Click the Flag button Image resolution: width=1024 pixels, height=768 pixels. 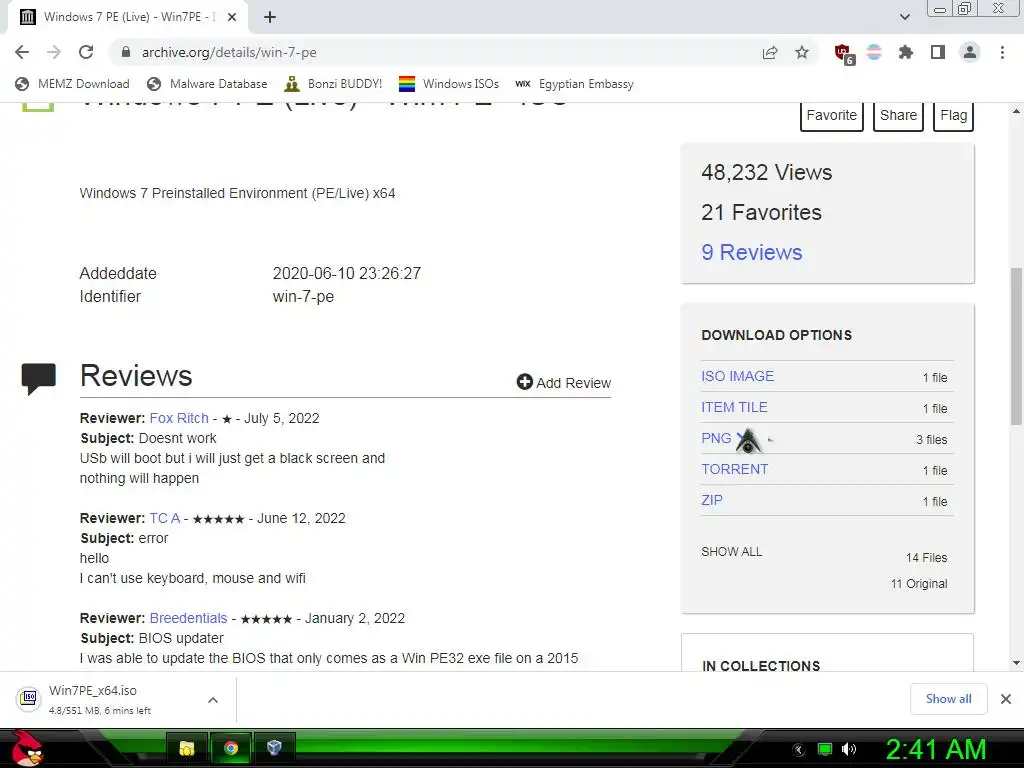(x=953, y=116)
